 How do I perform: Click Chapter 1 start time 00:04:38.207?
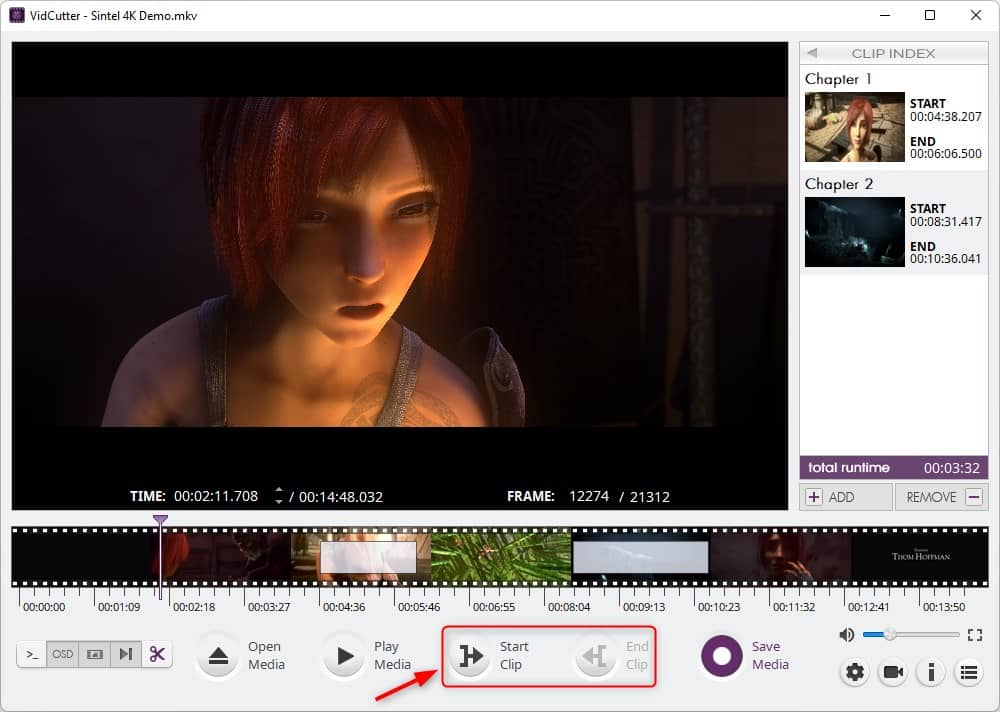pos(946,117)
